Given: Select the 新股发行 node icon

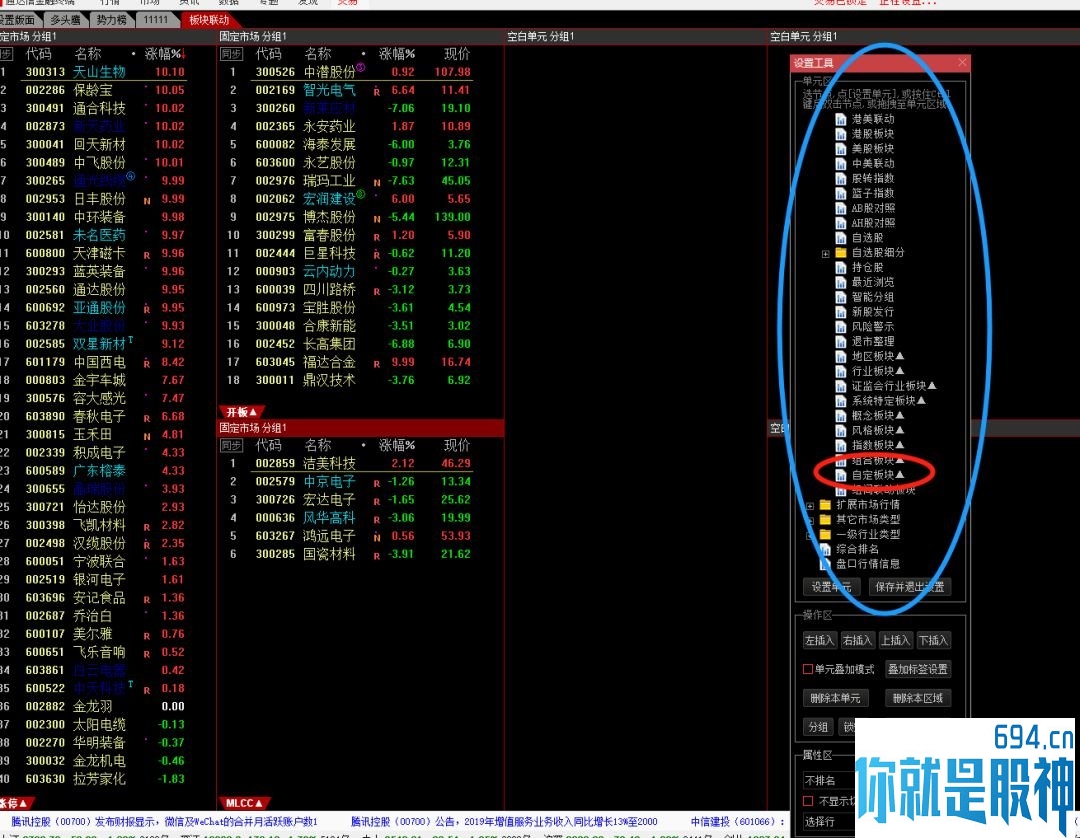Looking at the screenshot, I should point(841,312).
